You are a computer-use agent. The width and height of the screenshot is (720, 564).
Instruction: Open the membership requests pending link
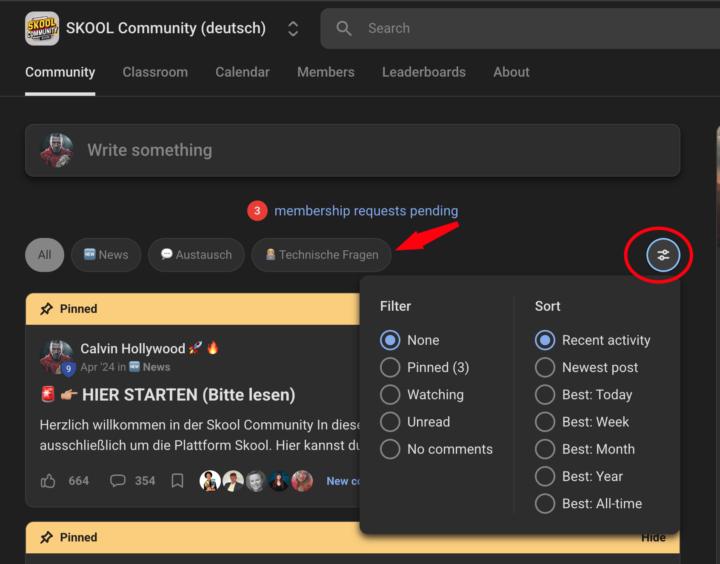tap(365, 211)
